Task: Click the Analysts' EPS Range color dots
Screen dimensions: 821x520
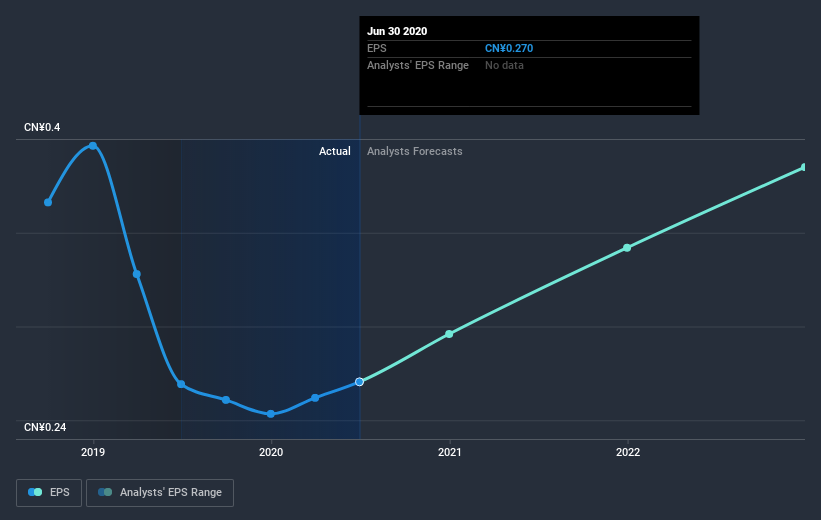Action: pyautogui.click(x=105, y=492)
